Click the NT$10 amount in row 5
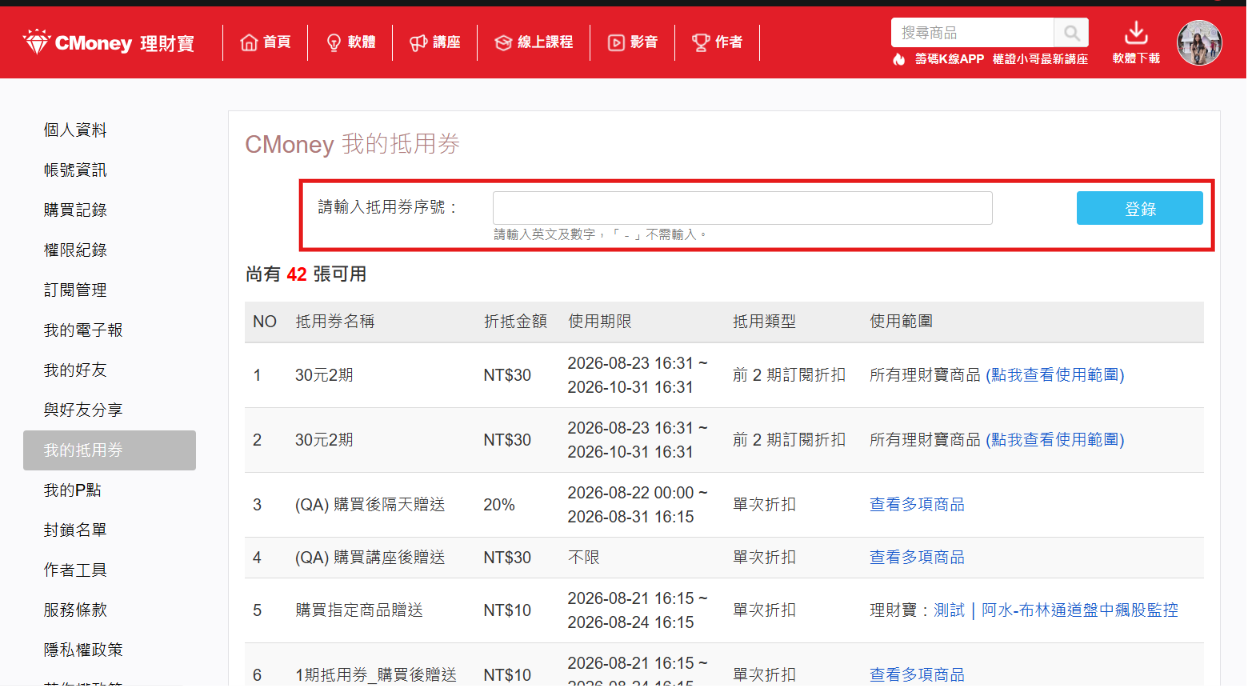The height and width of the screenshot is (686, 1247). (x=507, y=610)
